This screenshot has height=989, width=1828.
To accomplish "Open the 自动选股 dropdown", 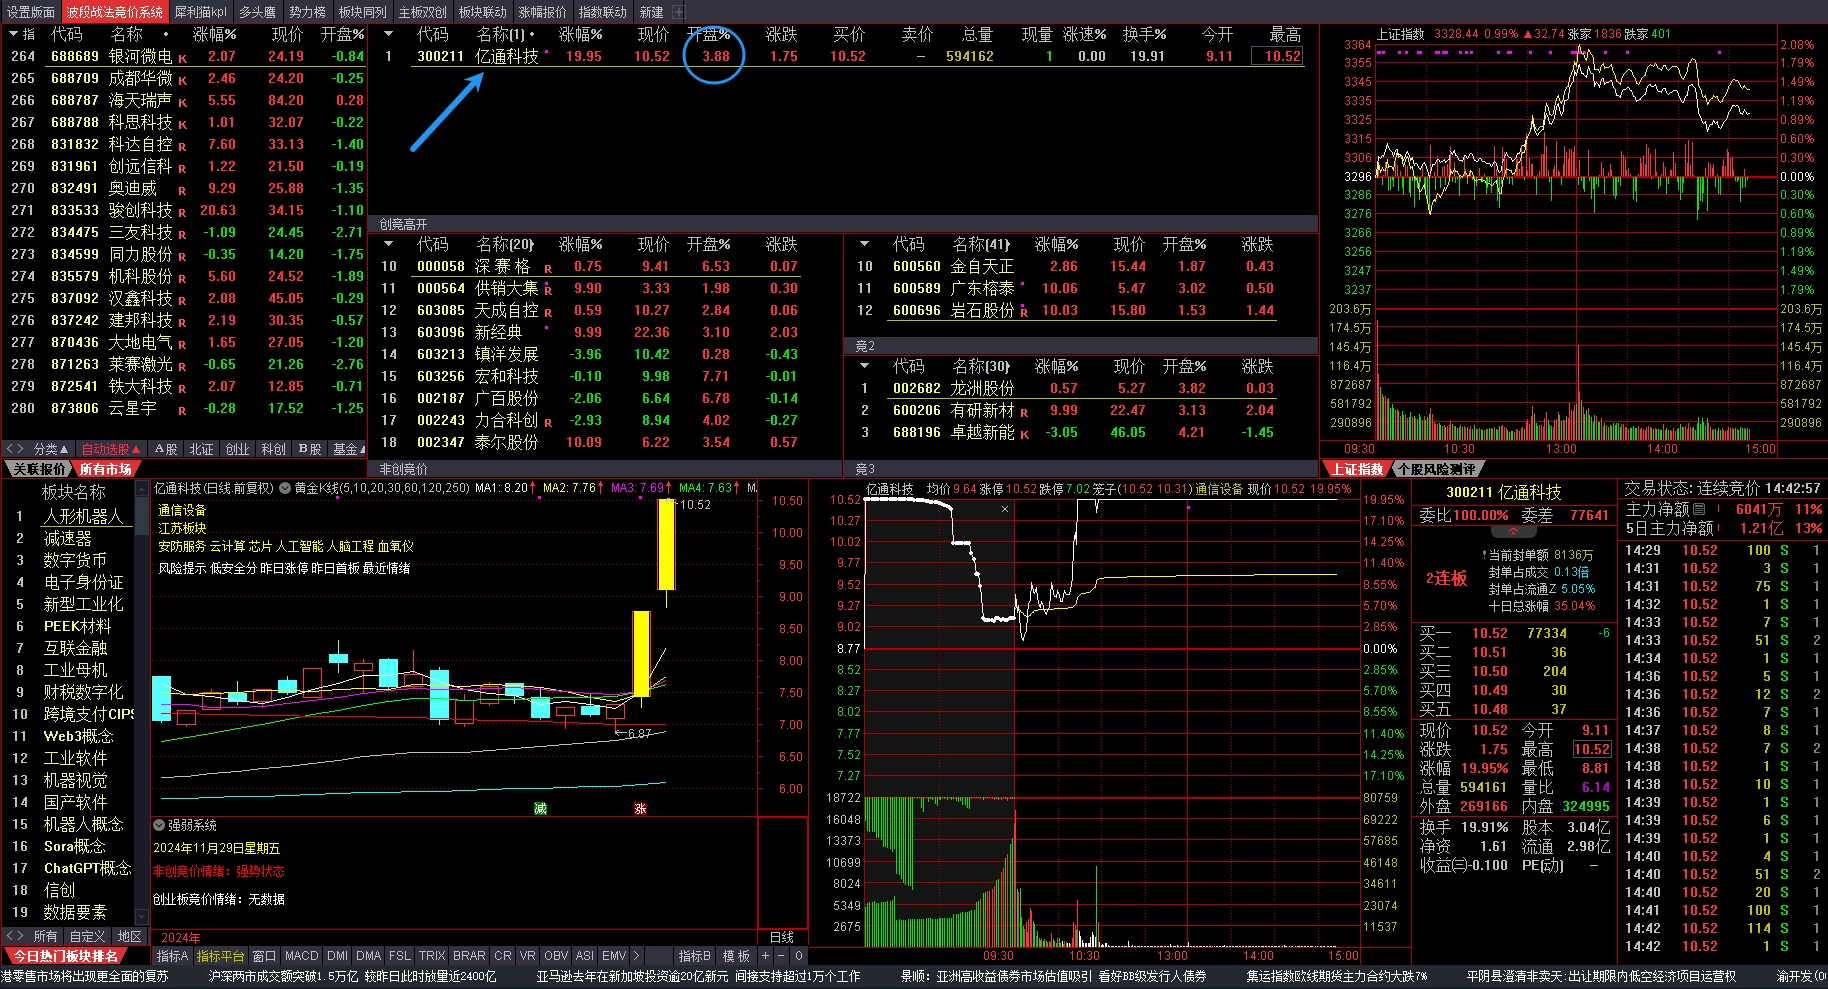I will [110, 449].
